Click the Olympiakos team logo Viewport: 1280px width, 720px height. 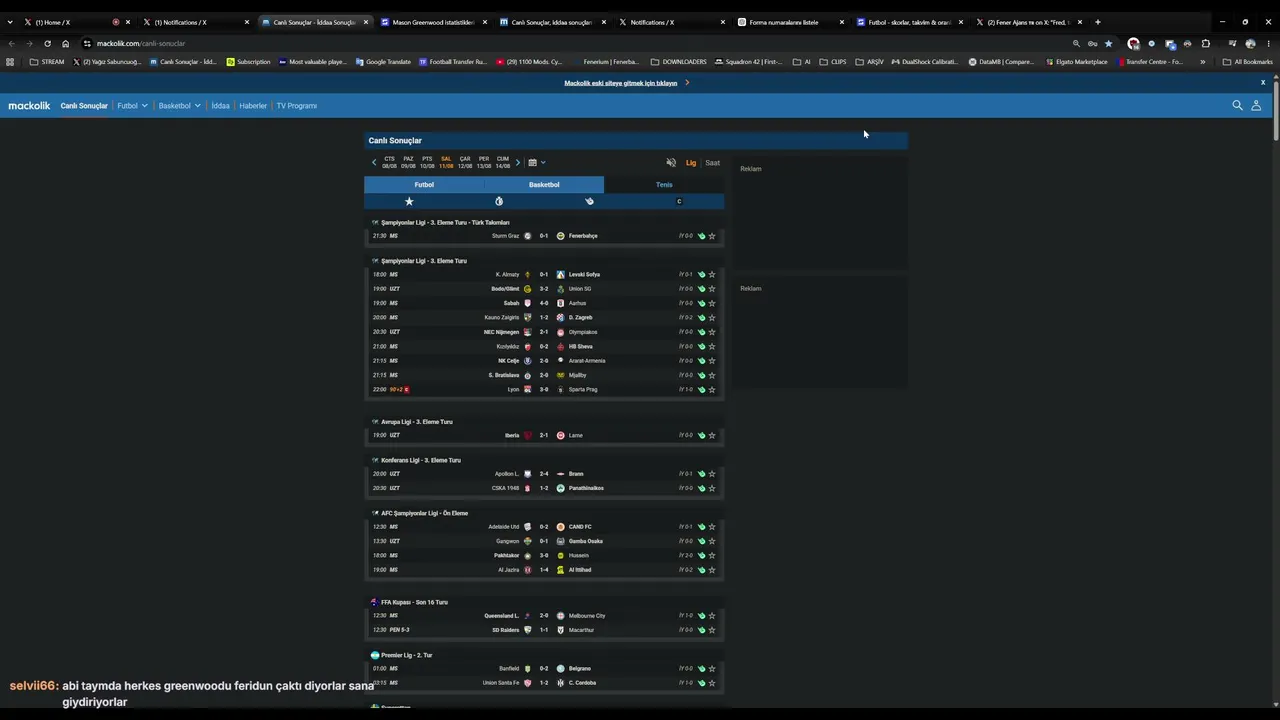pyautogui.click(x=561, y=332)
